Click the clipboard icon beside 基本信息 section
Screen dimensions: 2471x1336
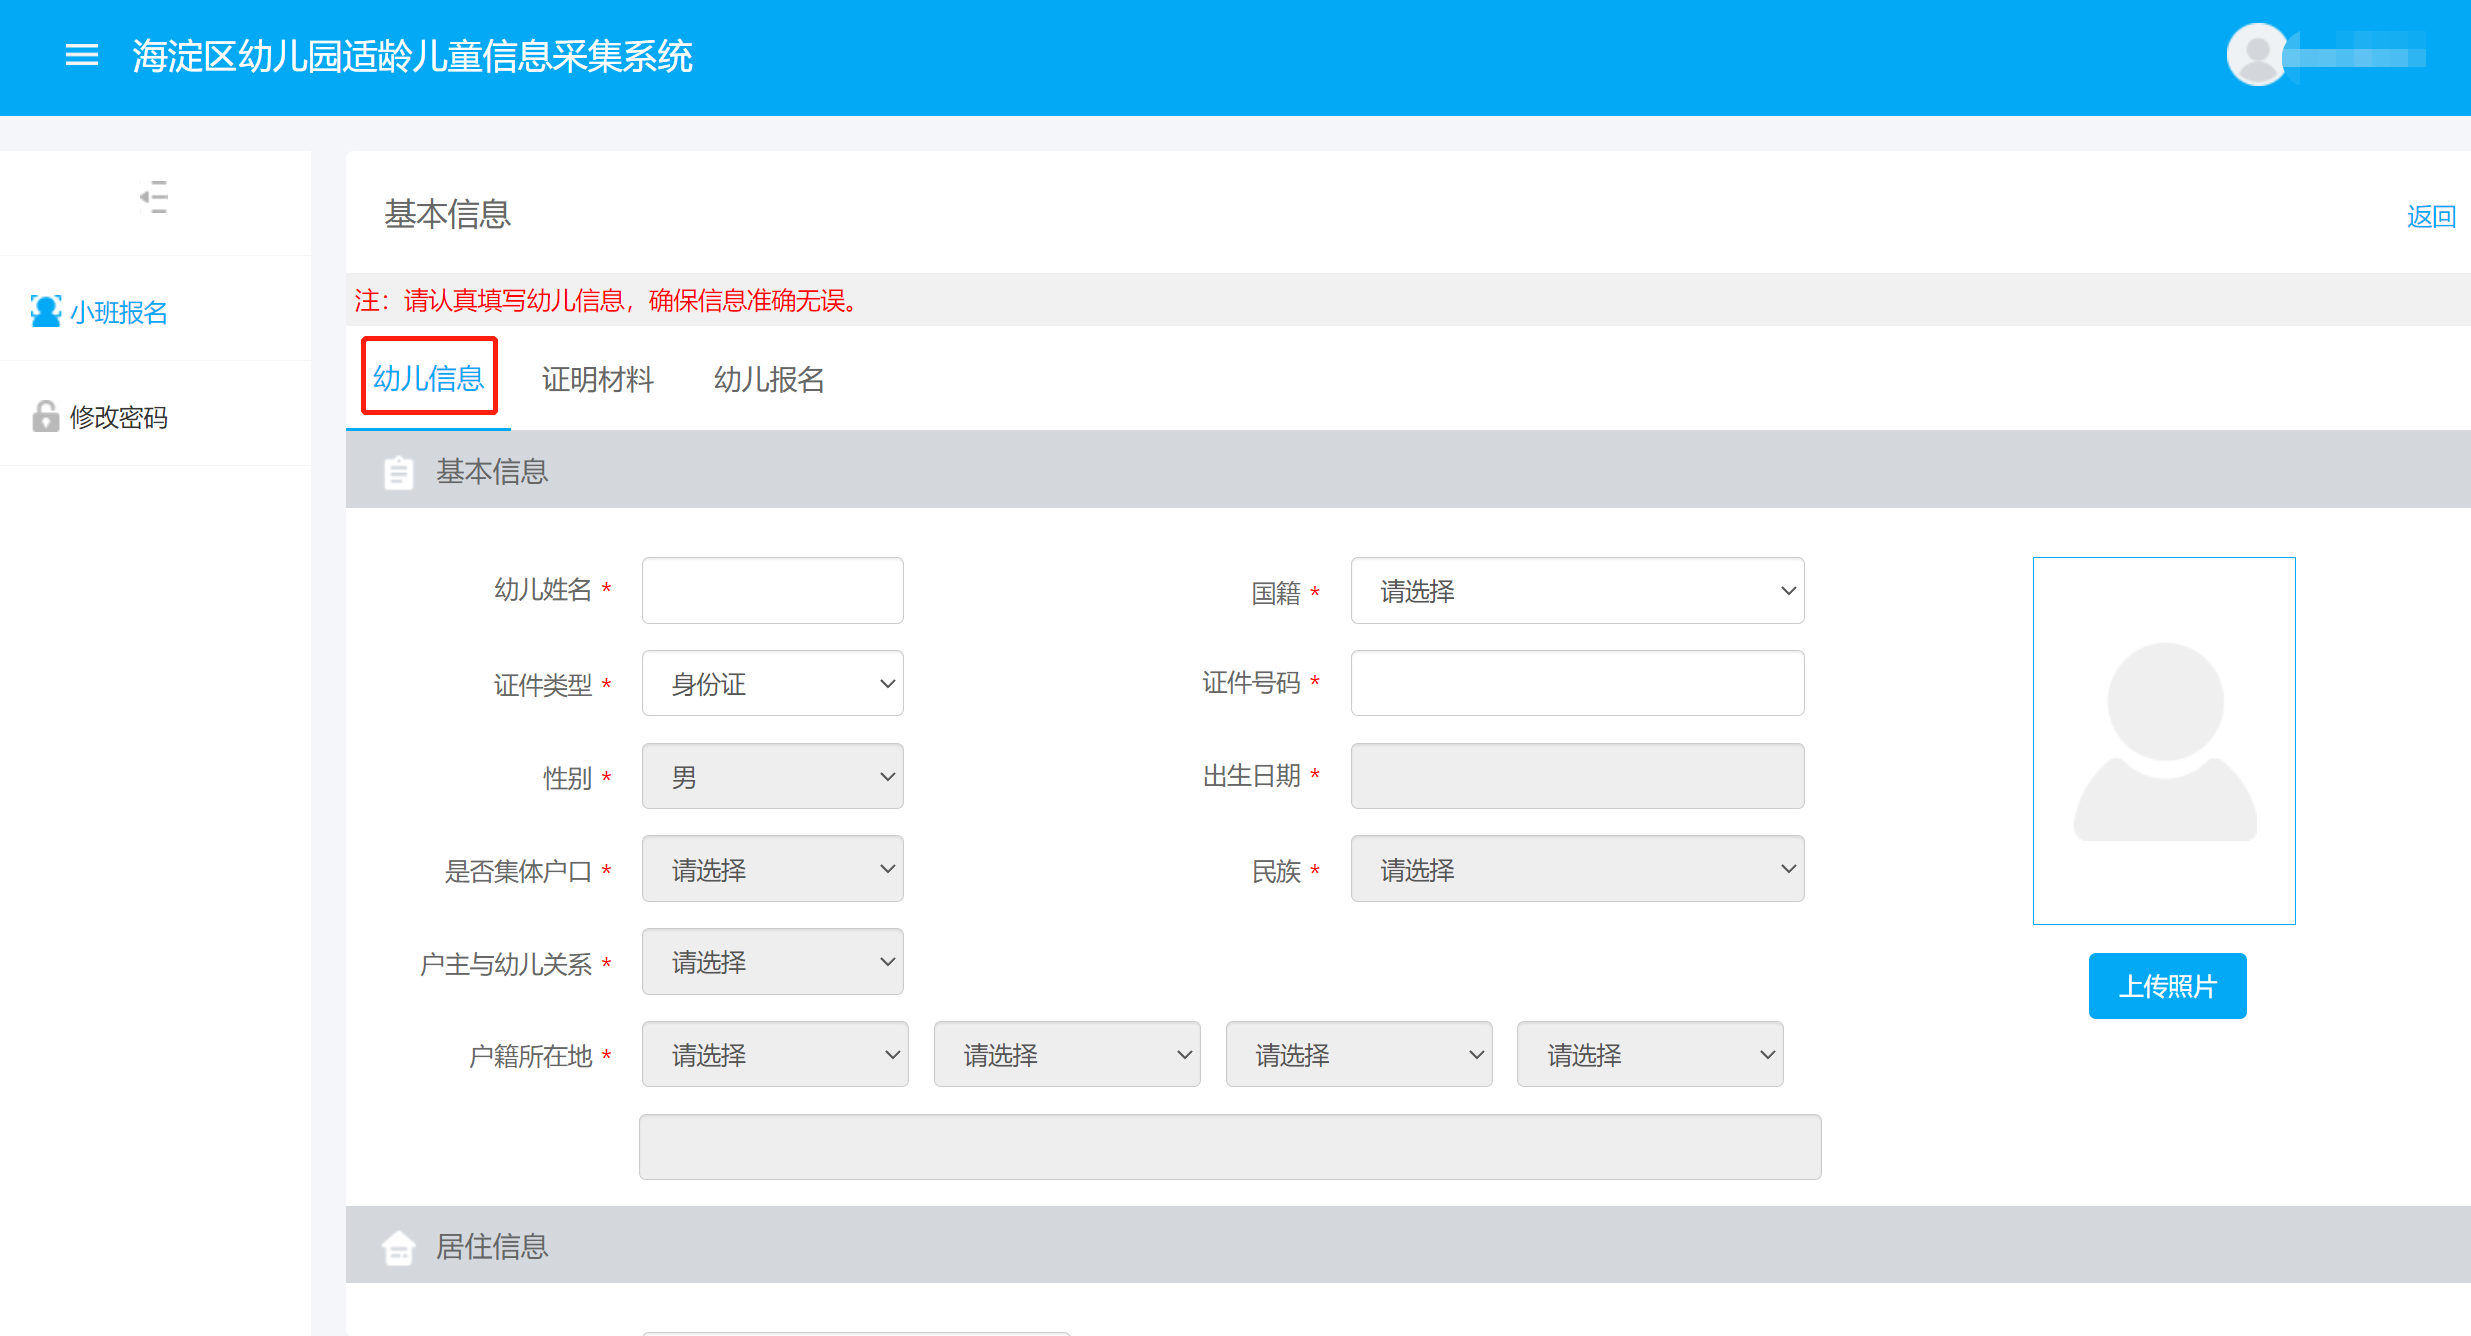[398, 472]
